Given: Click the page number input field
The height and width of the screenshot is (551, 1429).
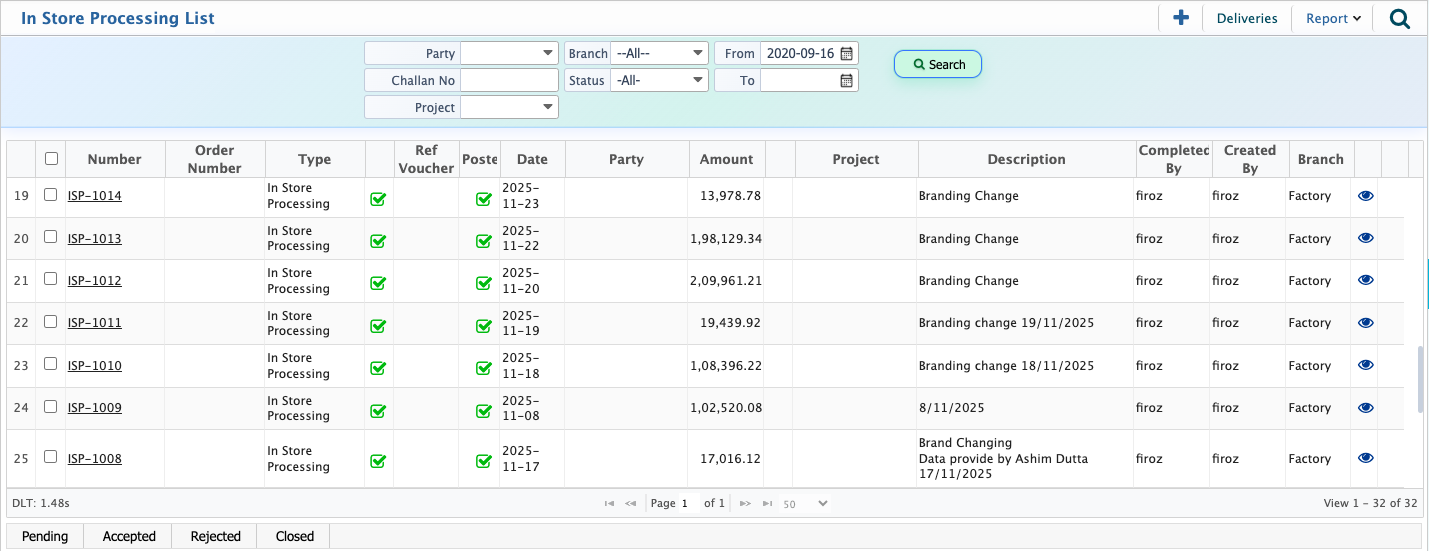Looking at the screenshot, I should (x=689, y=503).
